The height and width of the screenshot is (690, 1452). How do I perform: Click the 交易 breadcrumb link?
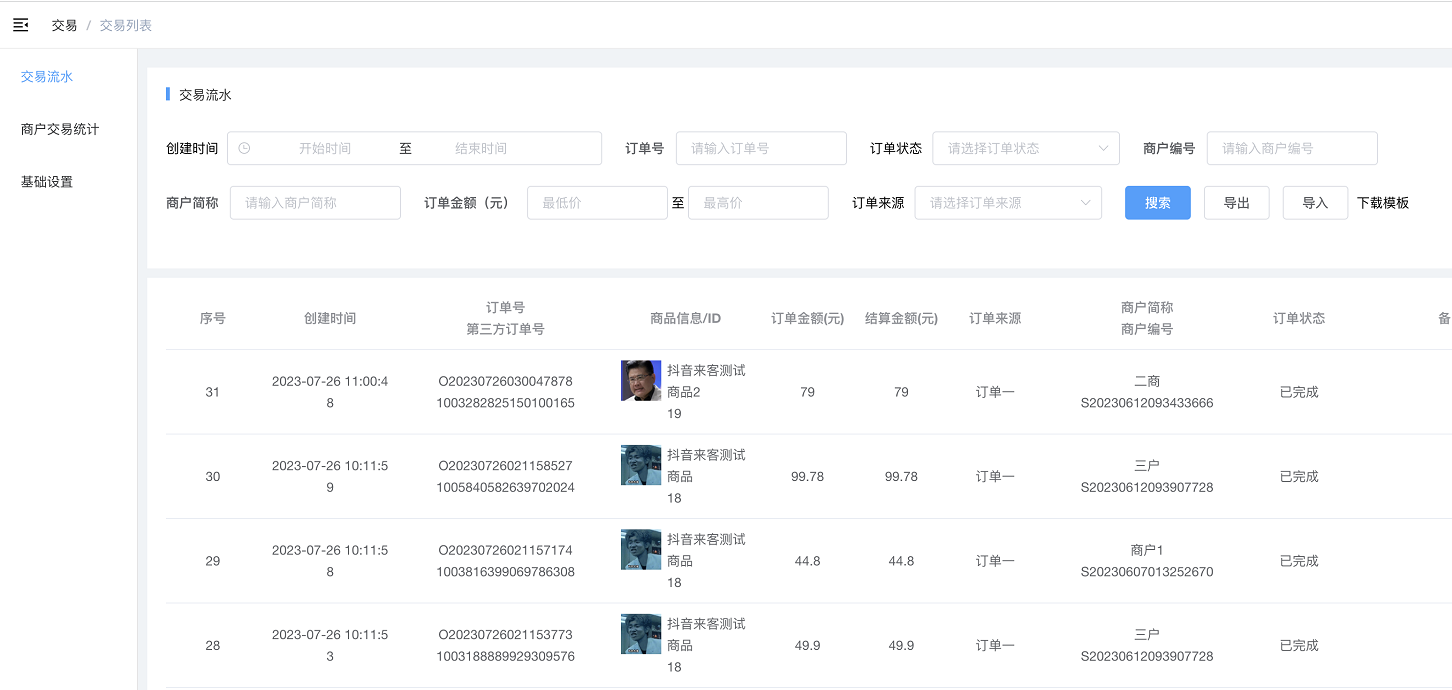click(64, 25)
